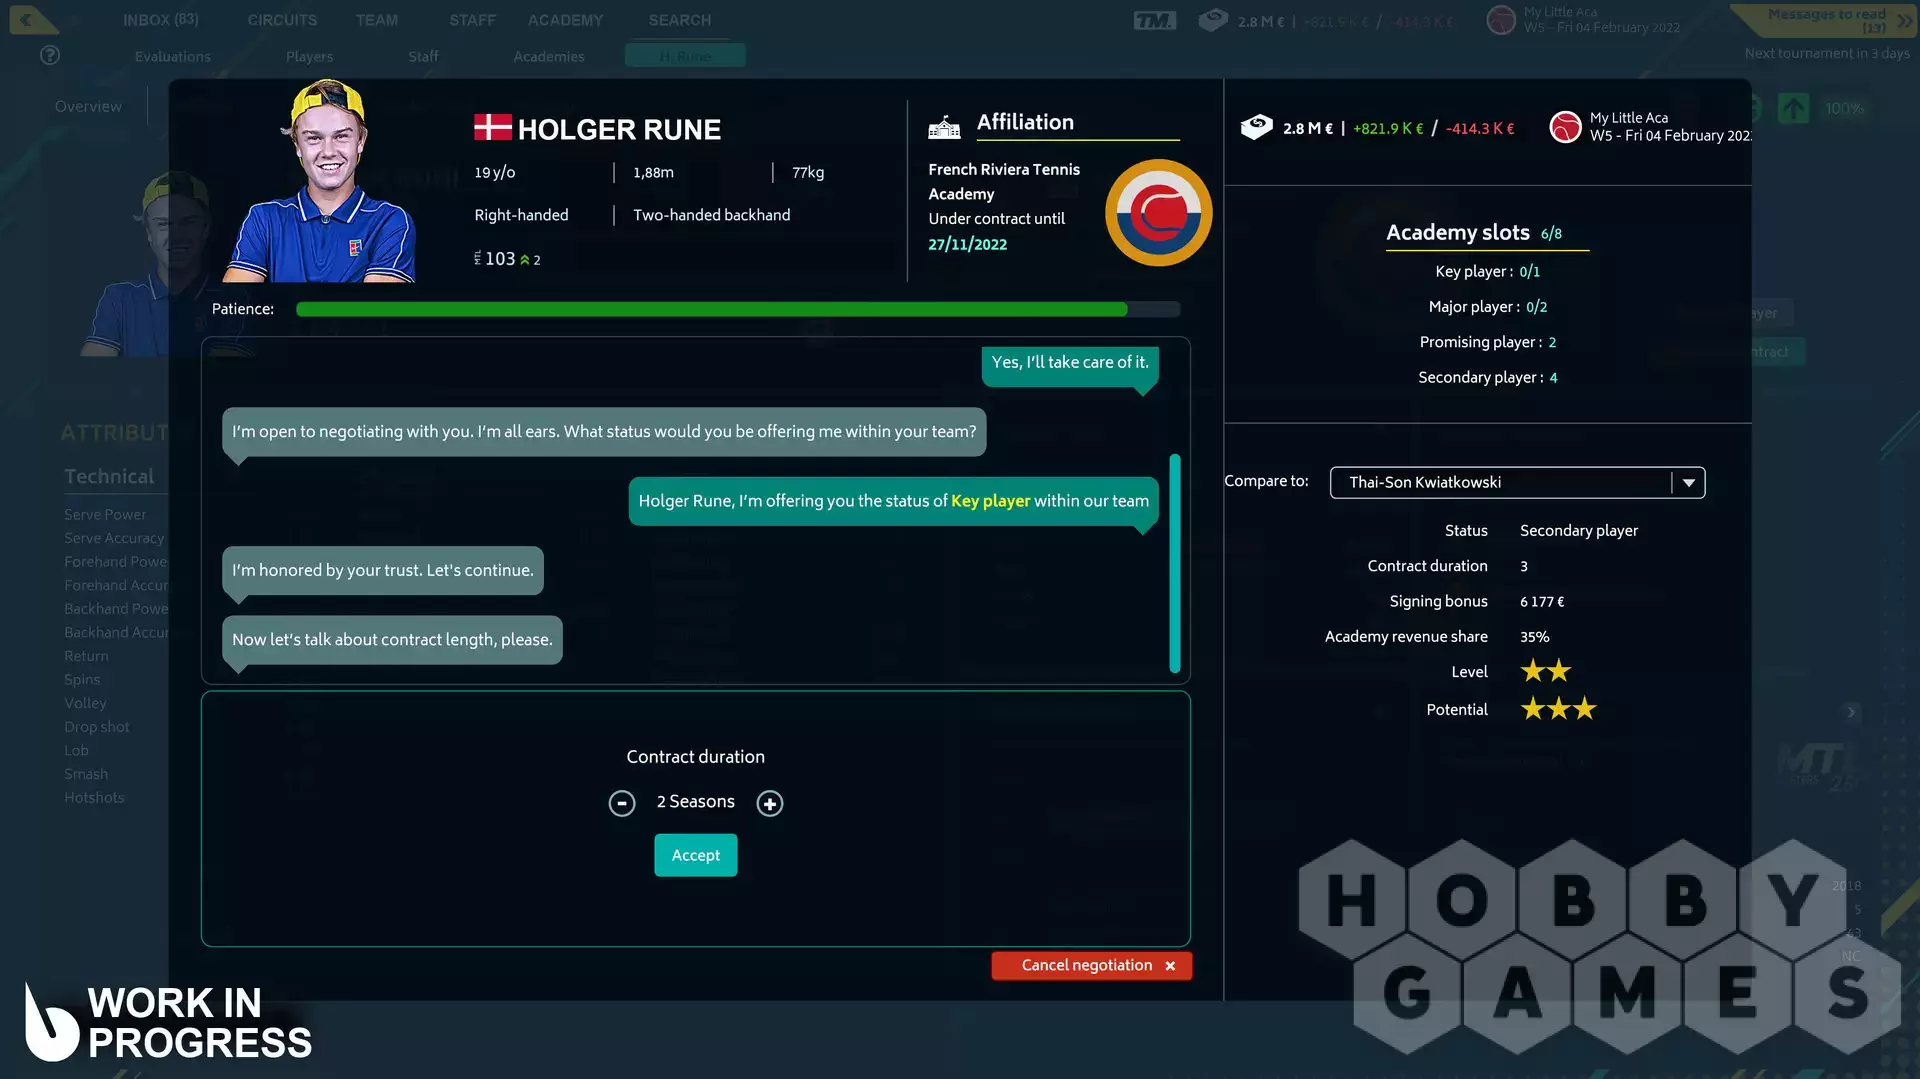Click the back arrow in top-left corner

pyautogui.click(x=27, y=19)
